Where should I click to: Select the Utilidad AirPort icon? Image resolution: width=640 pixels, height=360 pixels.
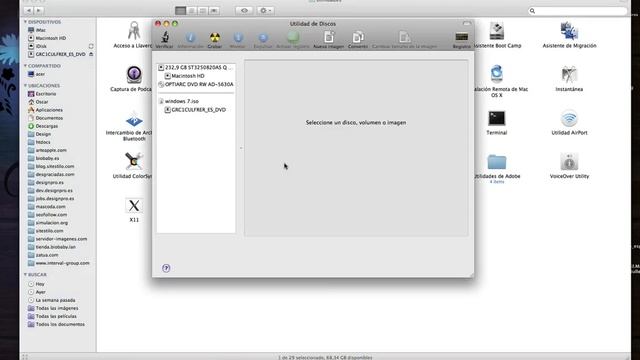569,118
